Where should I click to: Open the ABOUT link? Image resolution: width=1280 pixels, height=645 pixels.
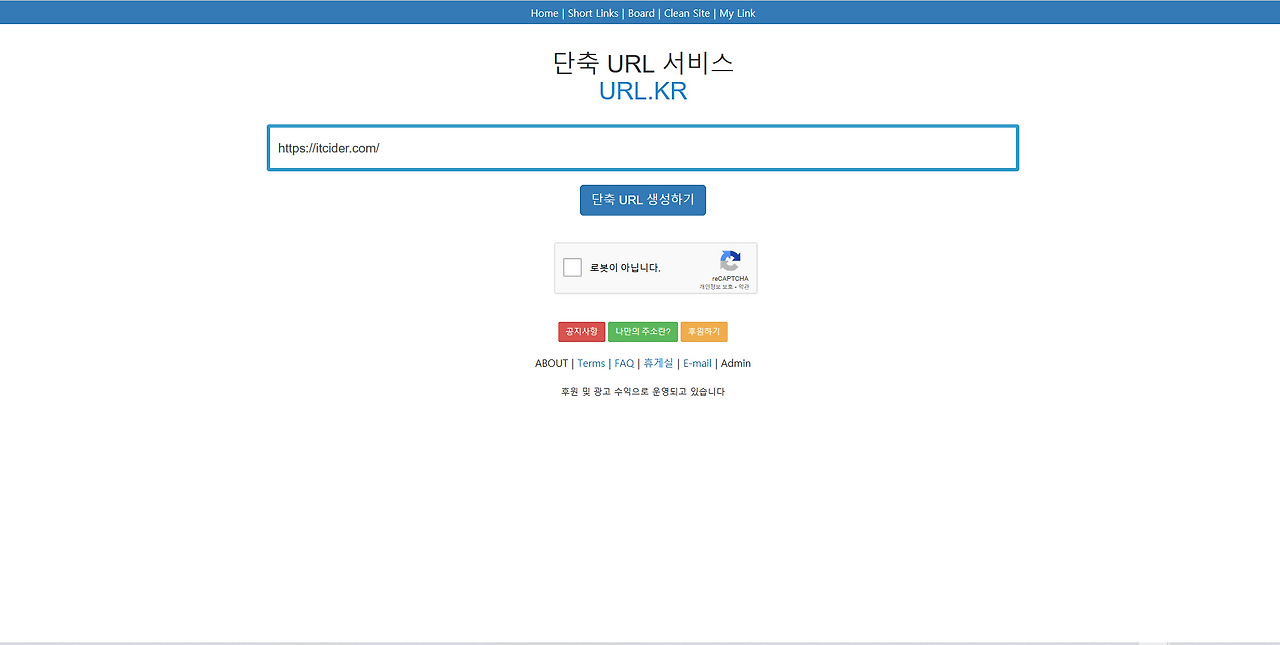pyautogui.click(x=551, y=363)
